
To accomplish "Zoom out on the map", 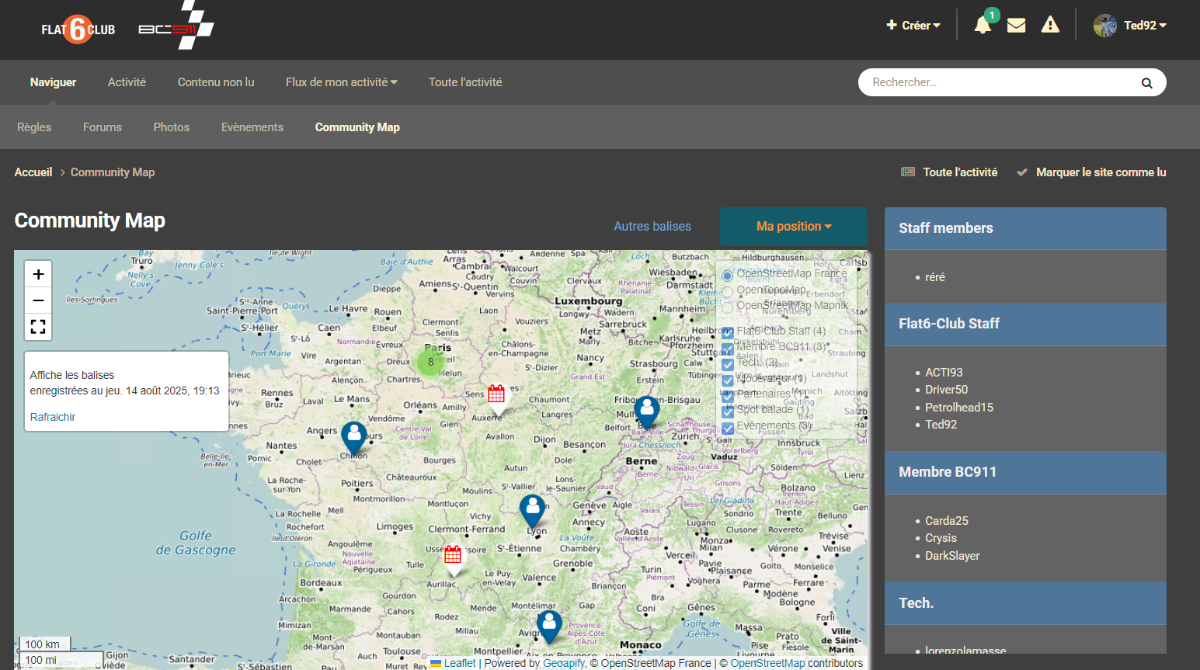I will tap(38, 300).
